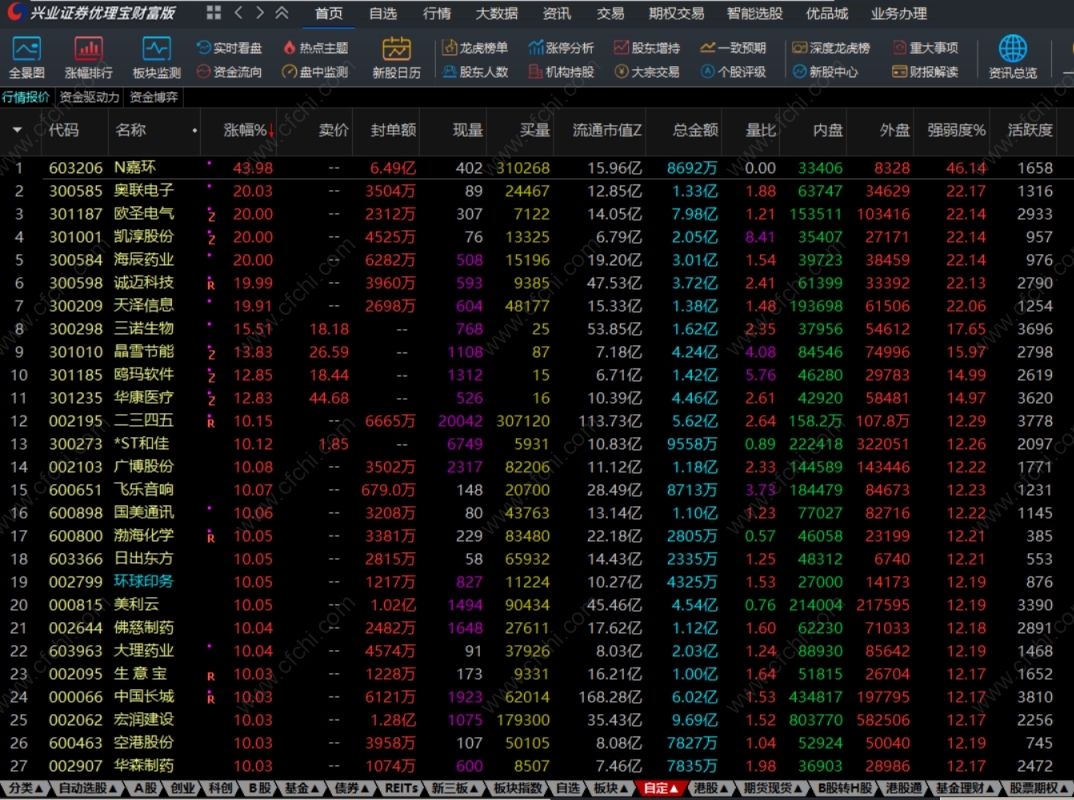
Task: Select stock row 中国长城
Action: tap(537, 697)
